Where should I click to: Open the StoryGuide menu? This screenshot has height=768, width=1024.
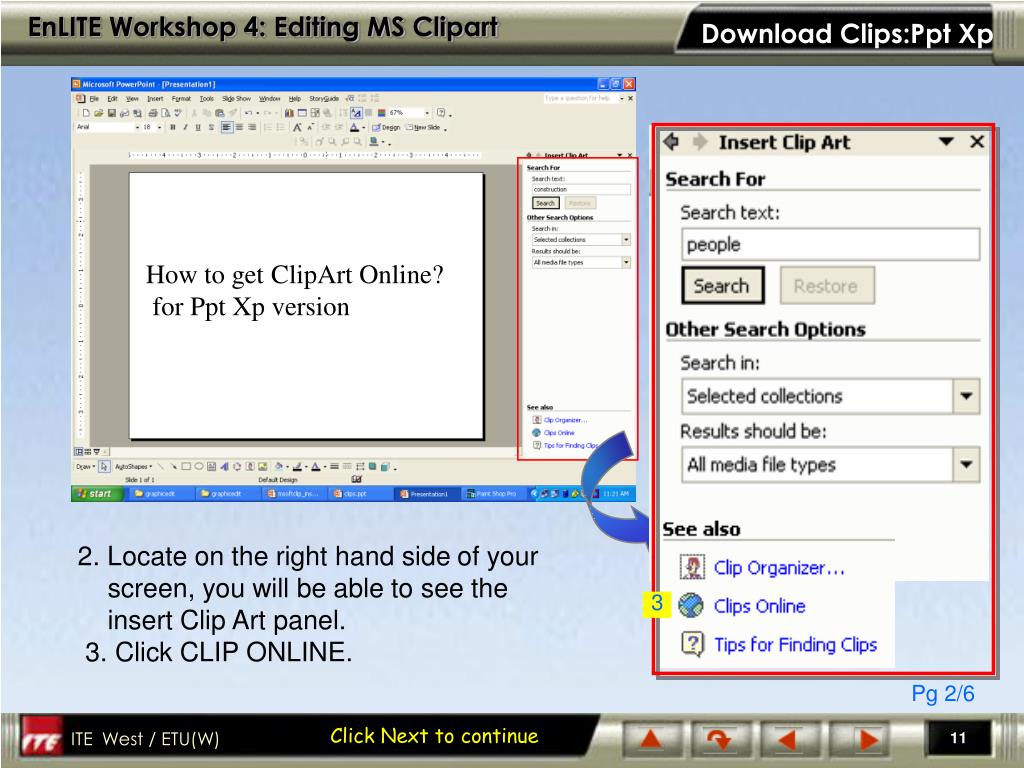pyautogui.click(x=324, y=99)
